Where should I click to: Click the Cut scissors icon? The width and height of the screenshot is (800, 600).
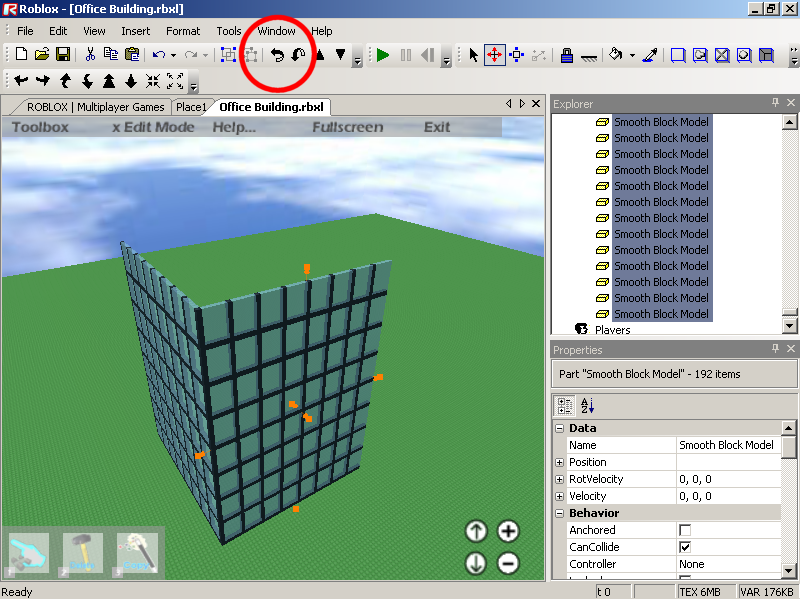pos(90,55)
